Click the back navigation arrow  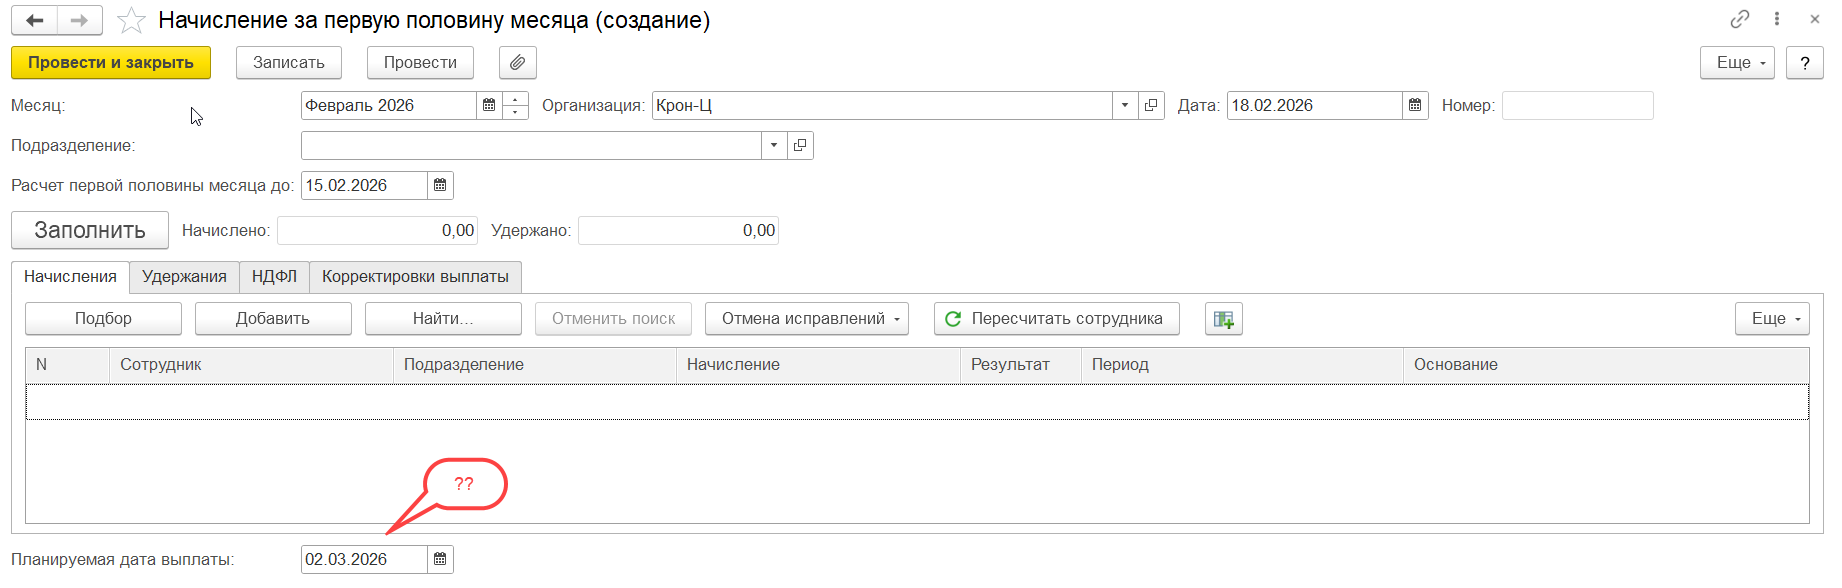pyautogui.click(x=35, y=21)
